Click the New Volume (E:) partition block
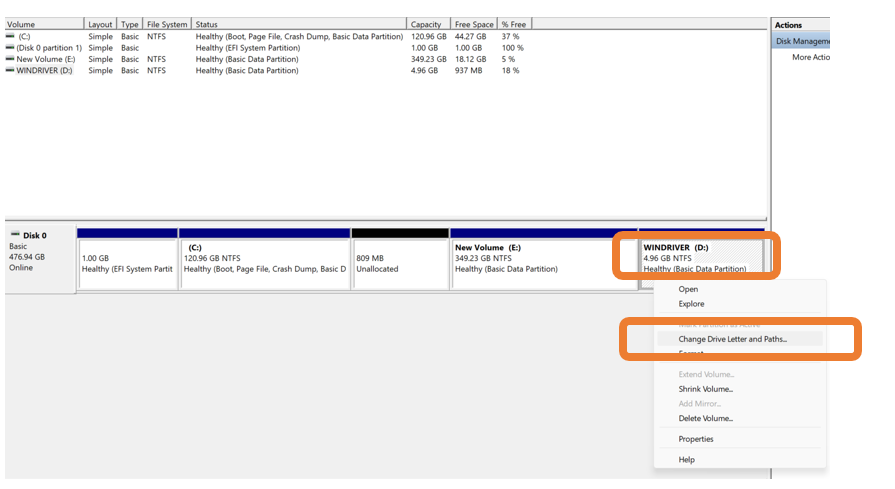The width and height of the screenshot is (895, 489). [543, 263]
